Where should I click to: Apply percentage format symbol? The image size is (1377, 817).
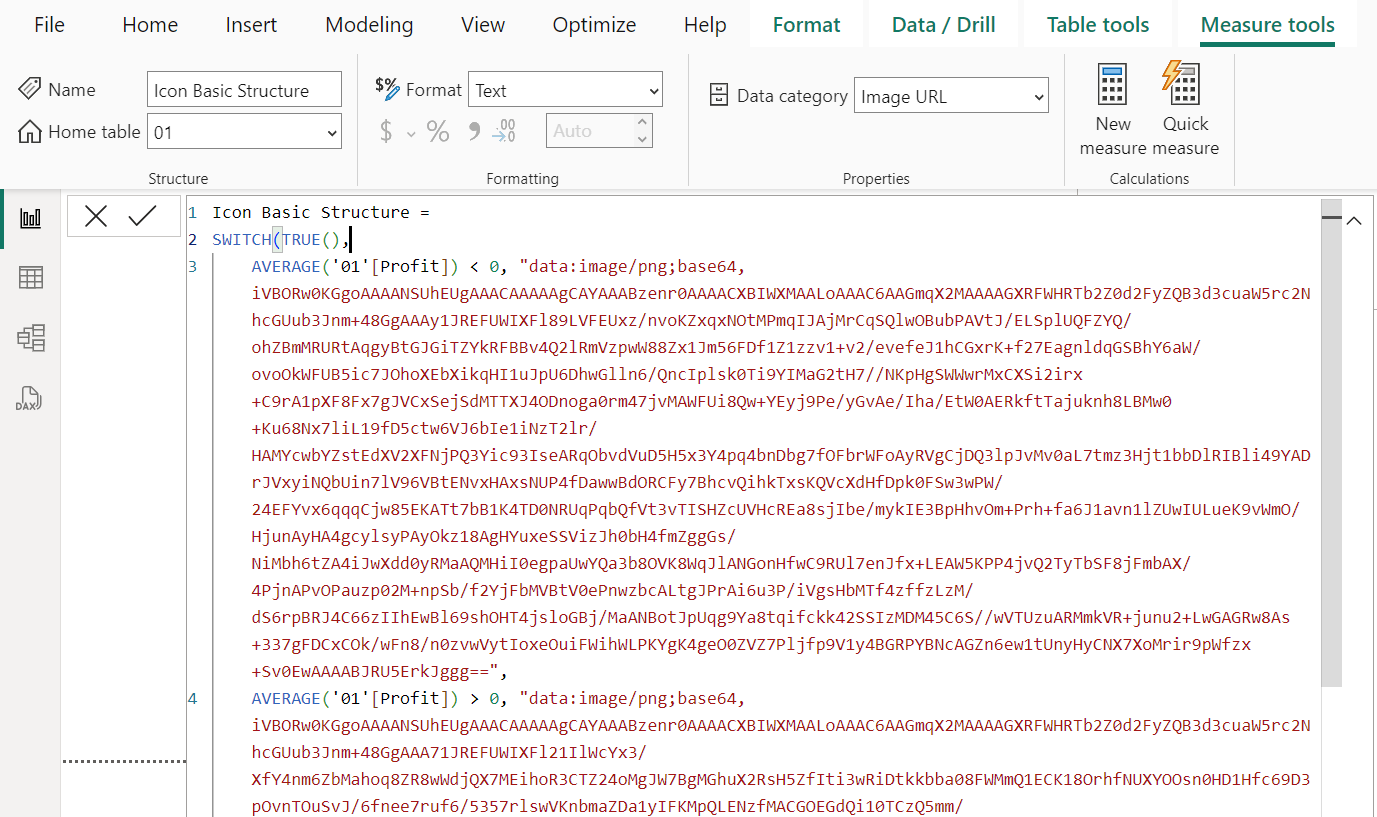[x=438, y=131]
